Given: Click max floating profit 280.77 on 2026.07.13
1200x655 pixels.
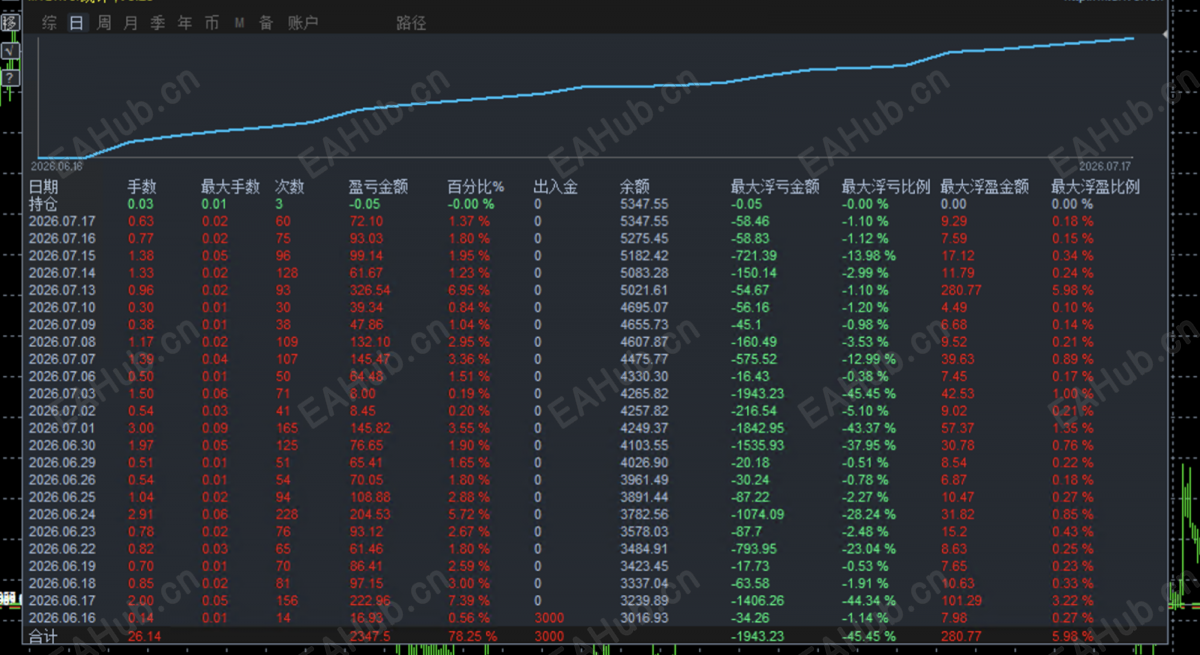Looking at the screenshot, I should tap(962, 290).
